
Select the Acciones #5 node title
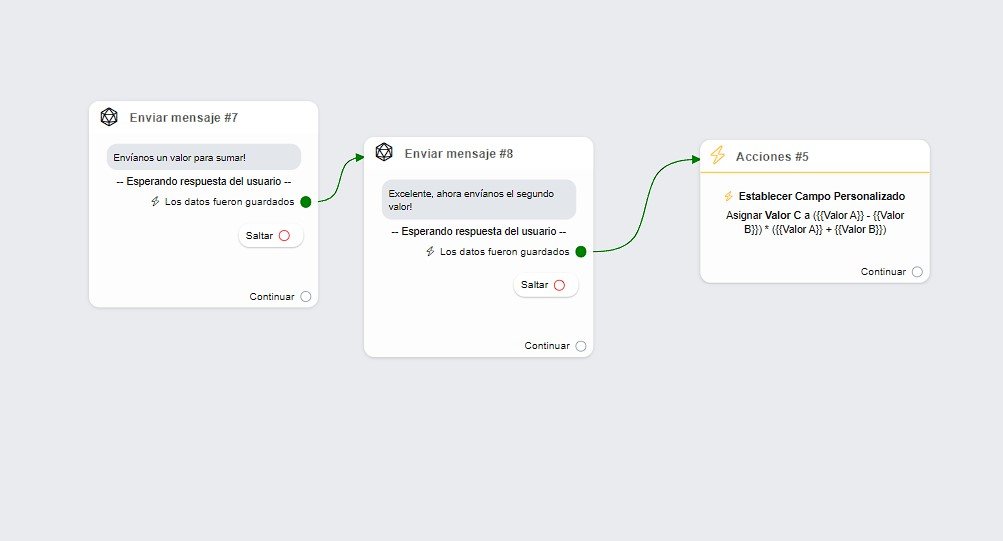(x=772, y=157)
